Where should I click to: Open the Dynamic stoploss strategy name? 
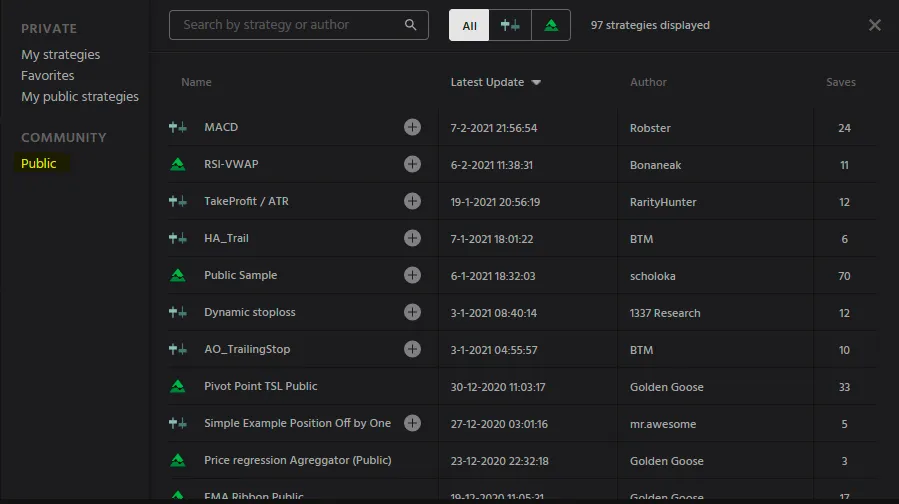point(250,312)
